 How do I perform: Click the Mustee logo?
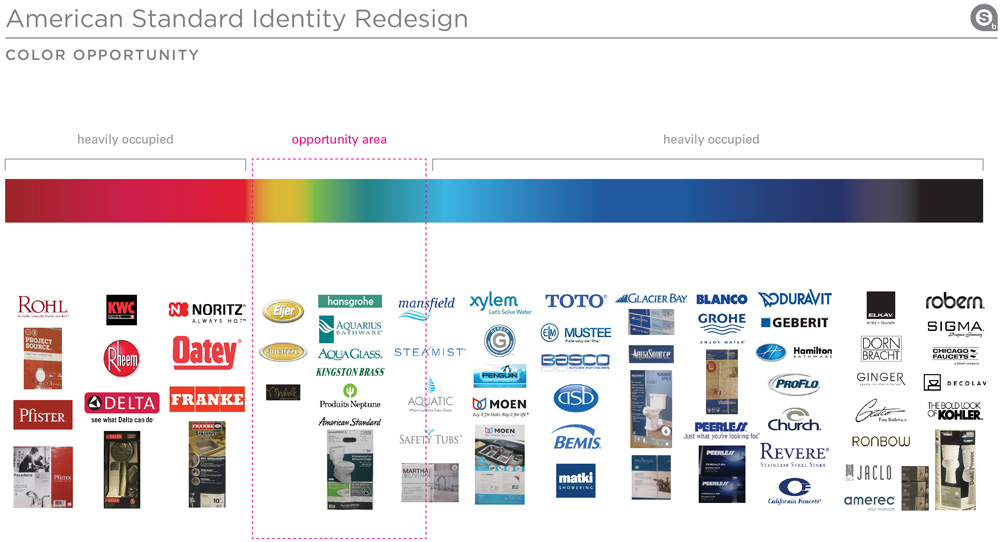tap(576, 333)
